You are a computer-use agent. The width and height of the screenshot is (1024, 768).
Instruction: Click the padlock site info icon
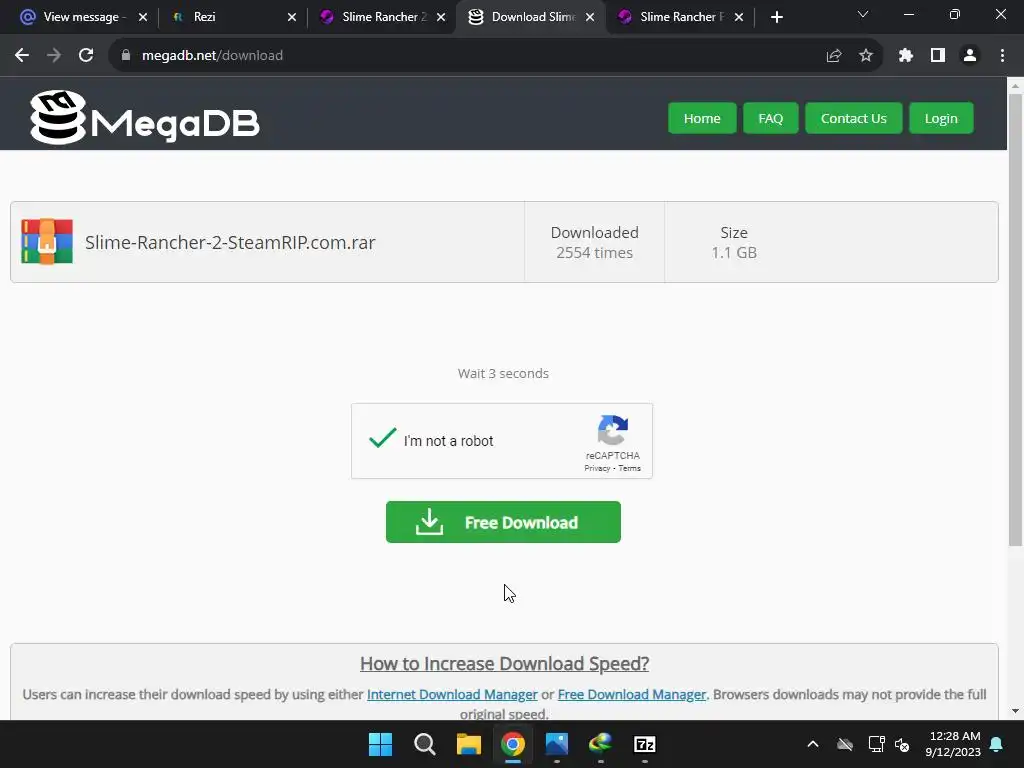126,56
